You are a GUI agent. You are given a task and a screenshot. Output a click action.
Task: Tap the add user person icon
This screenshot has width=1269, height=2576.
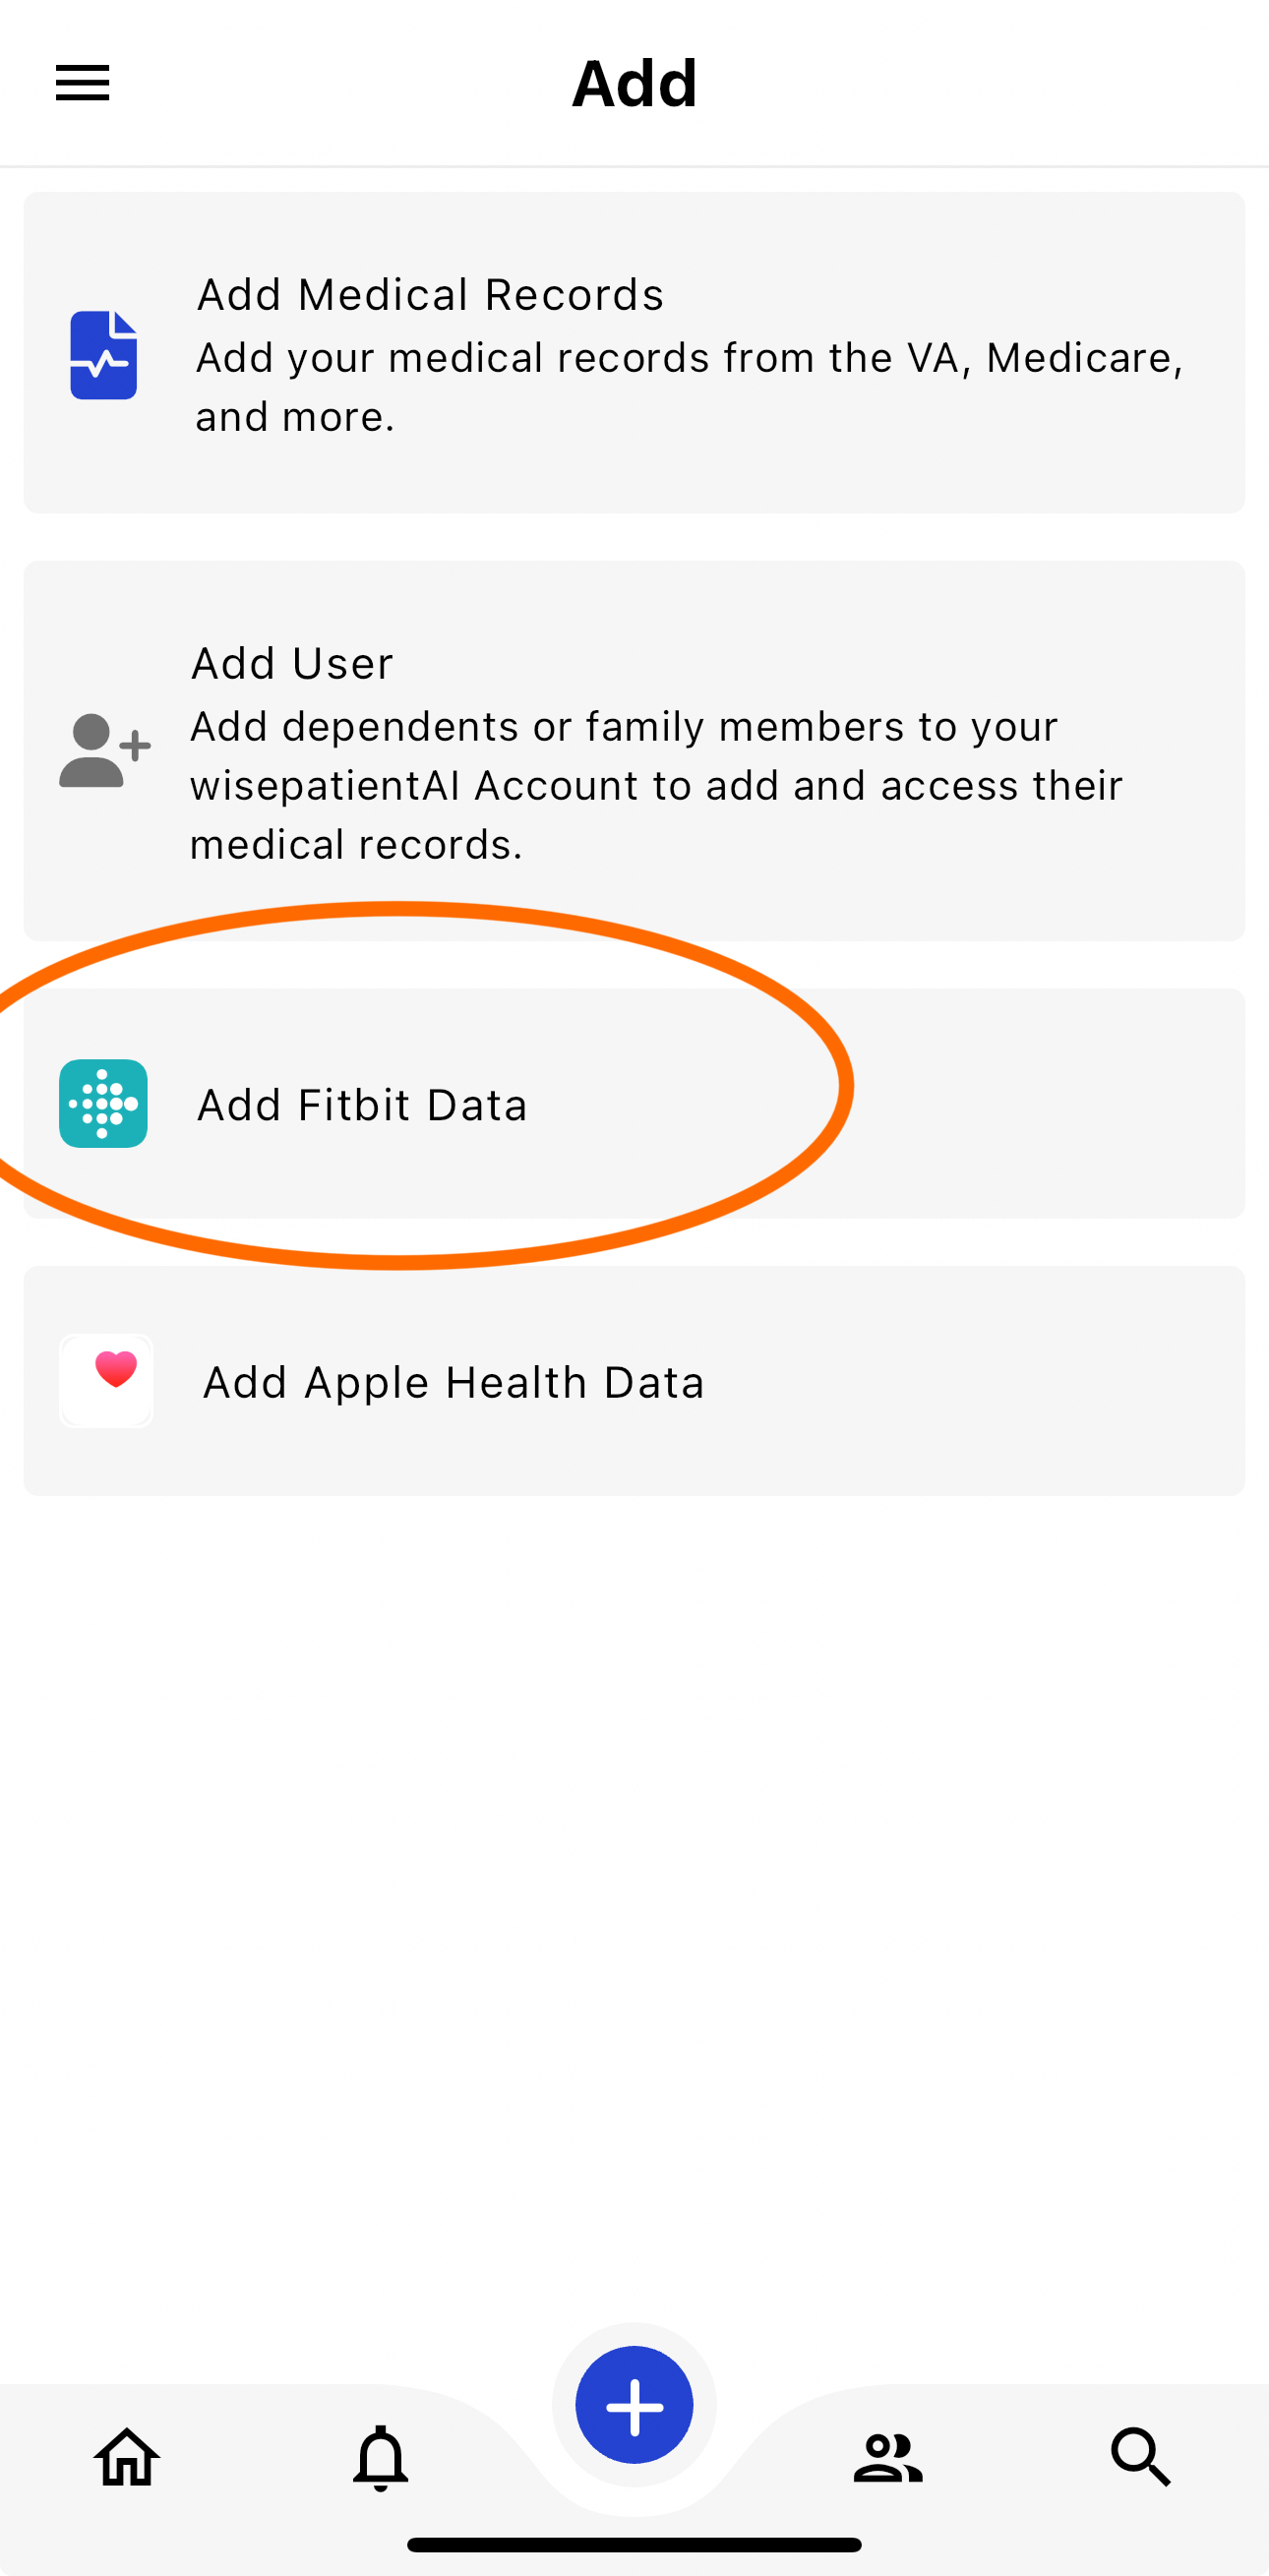(x=104, y=750)
